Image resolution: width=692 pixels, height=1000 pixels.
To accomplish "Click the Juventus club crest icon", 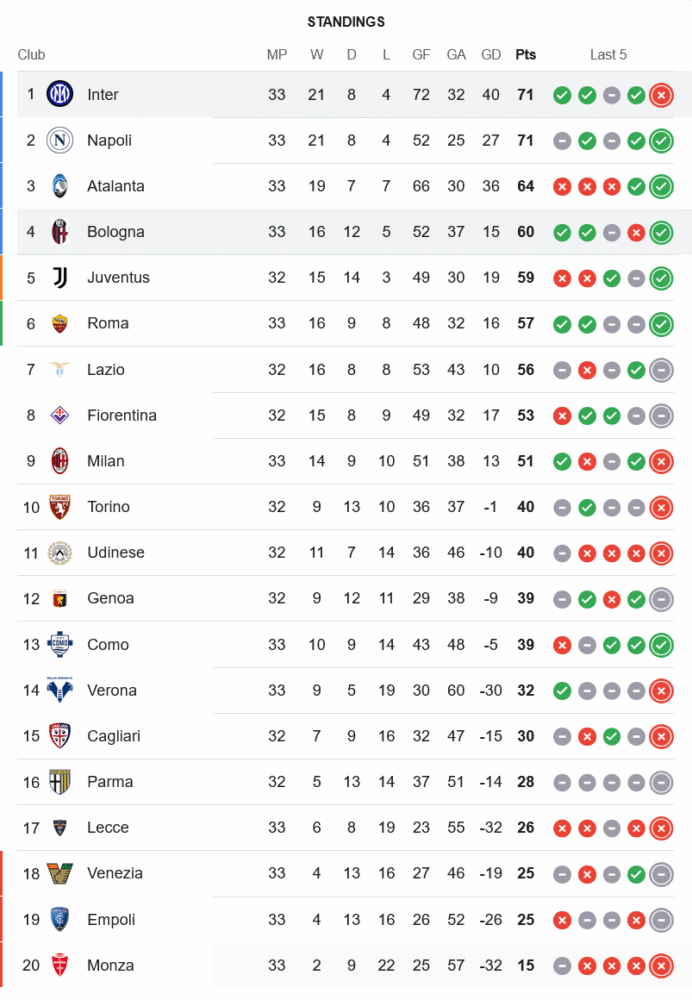I will (x=60, y=277).
